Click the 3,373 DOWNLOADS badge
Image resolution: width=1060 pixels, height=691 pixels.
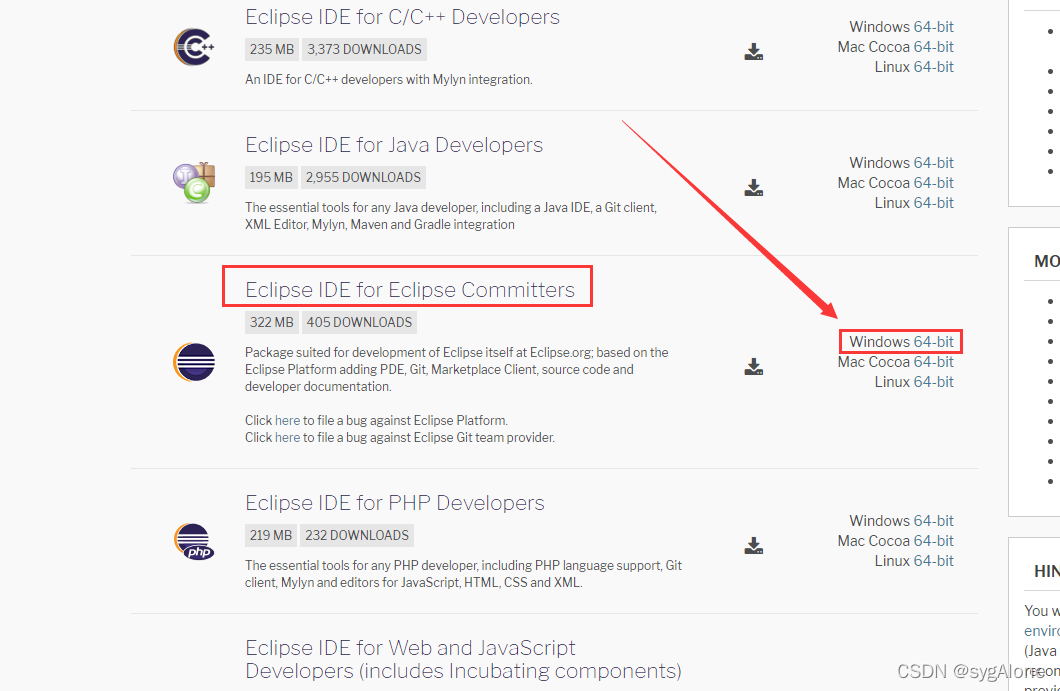pyautogui.click(x=364, y=49)
